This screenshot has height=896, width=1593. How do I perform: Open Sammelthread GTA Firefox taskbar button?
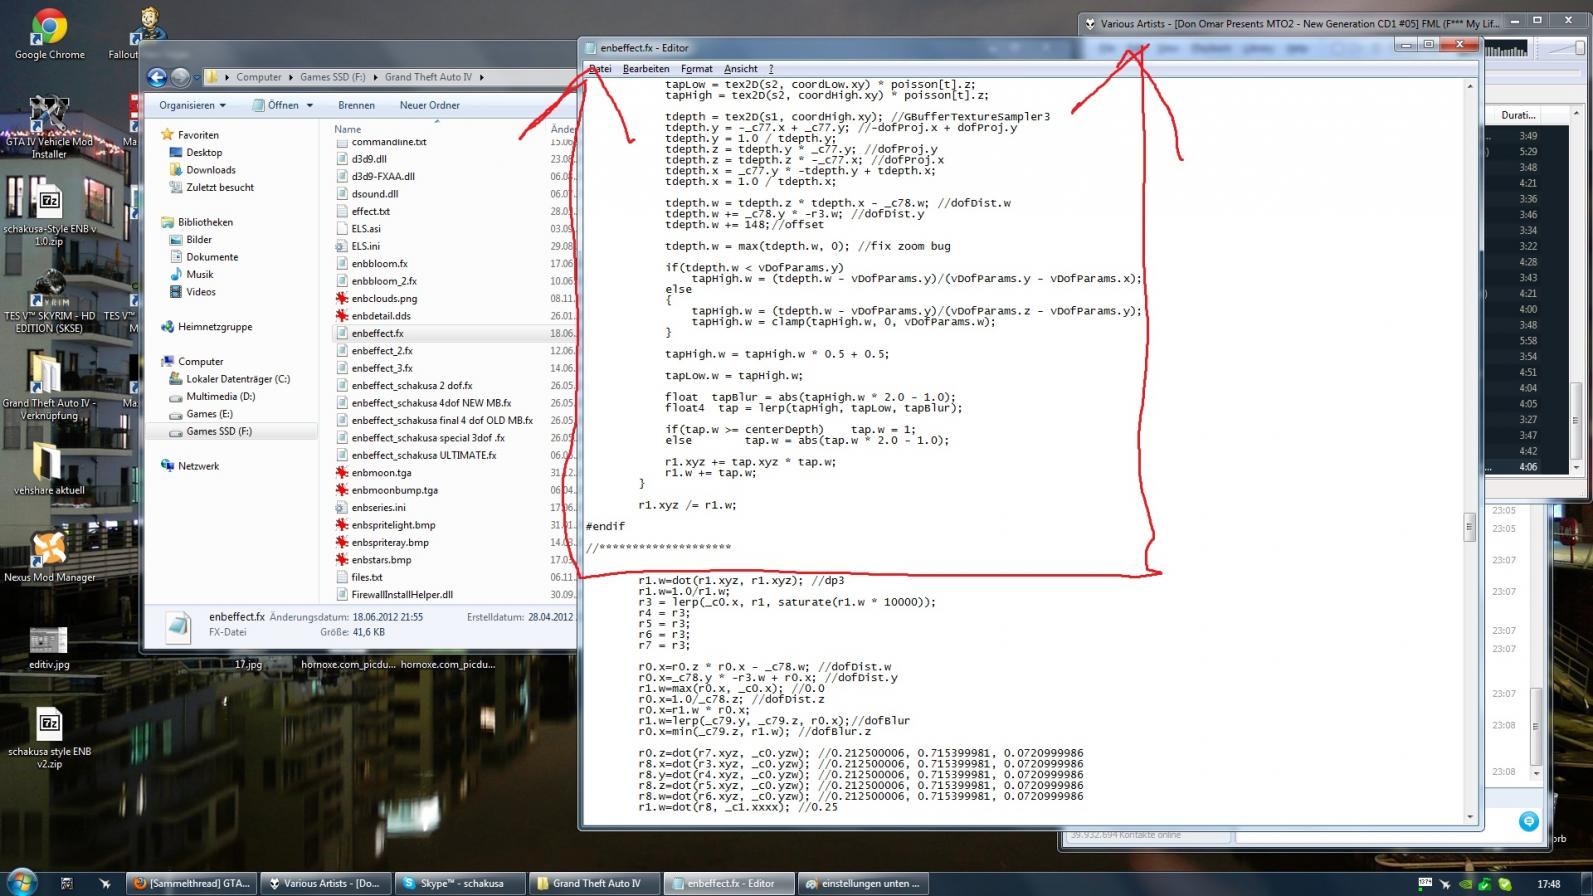pos(192,883)
